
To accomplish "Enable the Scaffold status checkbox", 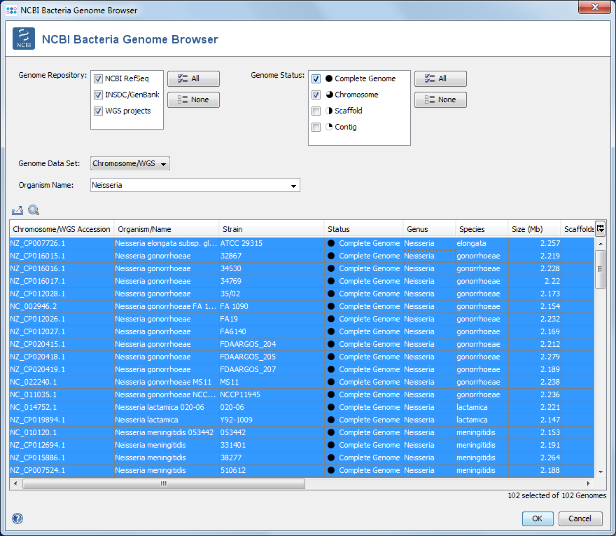I will coord(316,111).
